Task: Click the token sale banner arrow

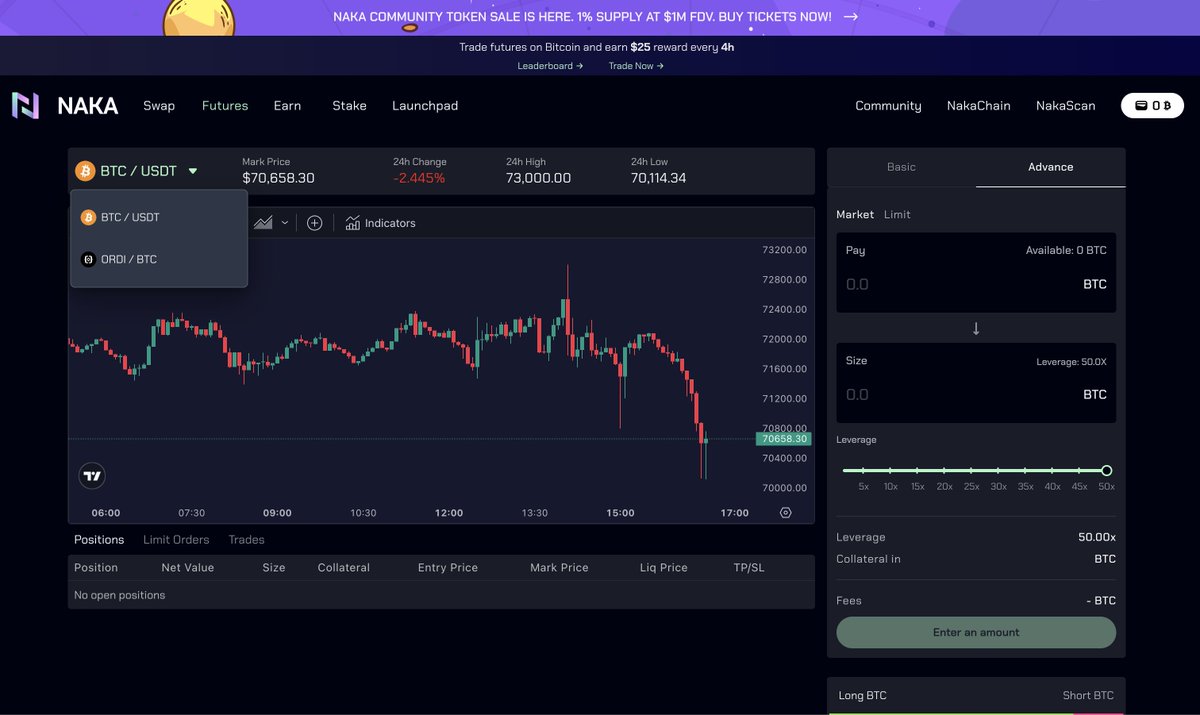Action: [x=851, y=17]
